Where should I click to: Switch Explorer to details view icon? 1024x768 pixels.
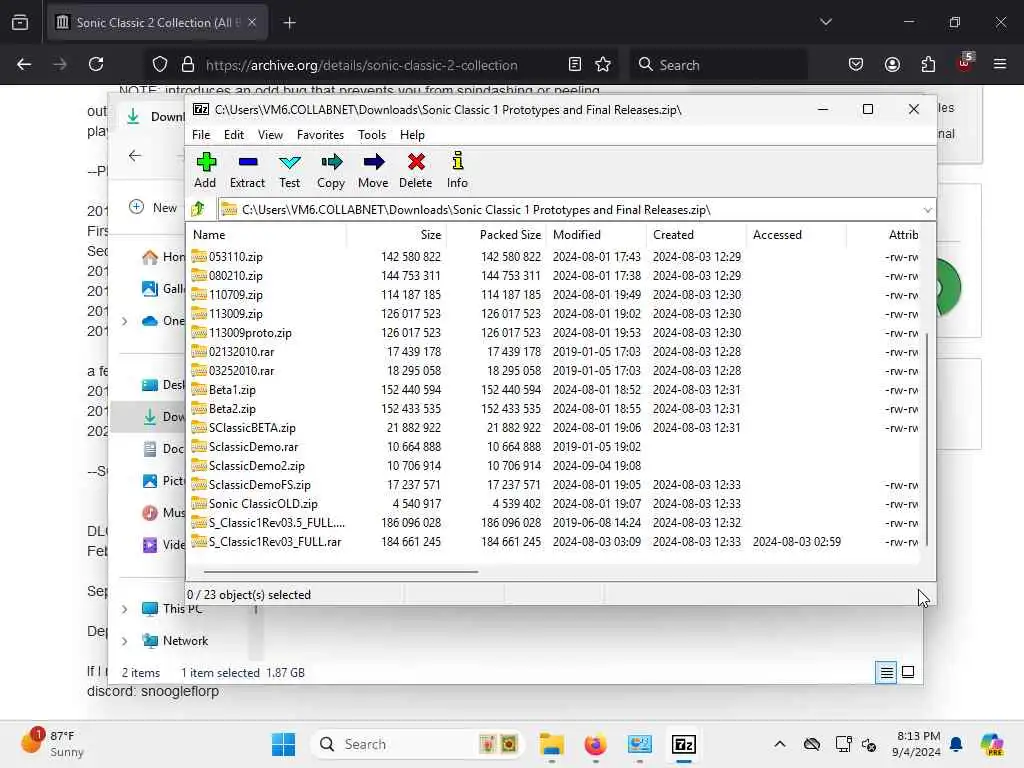point(886,672)
